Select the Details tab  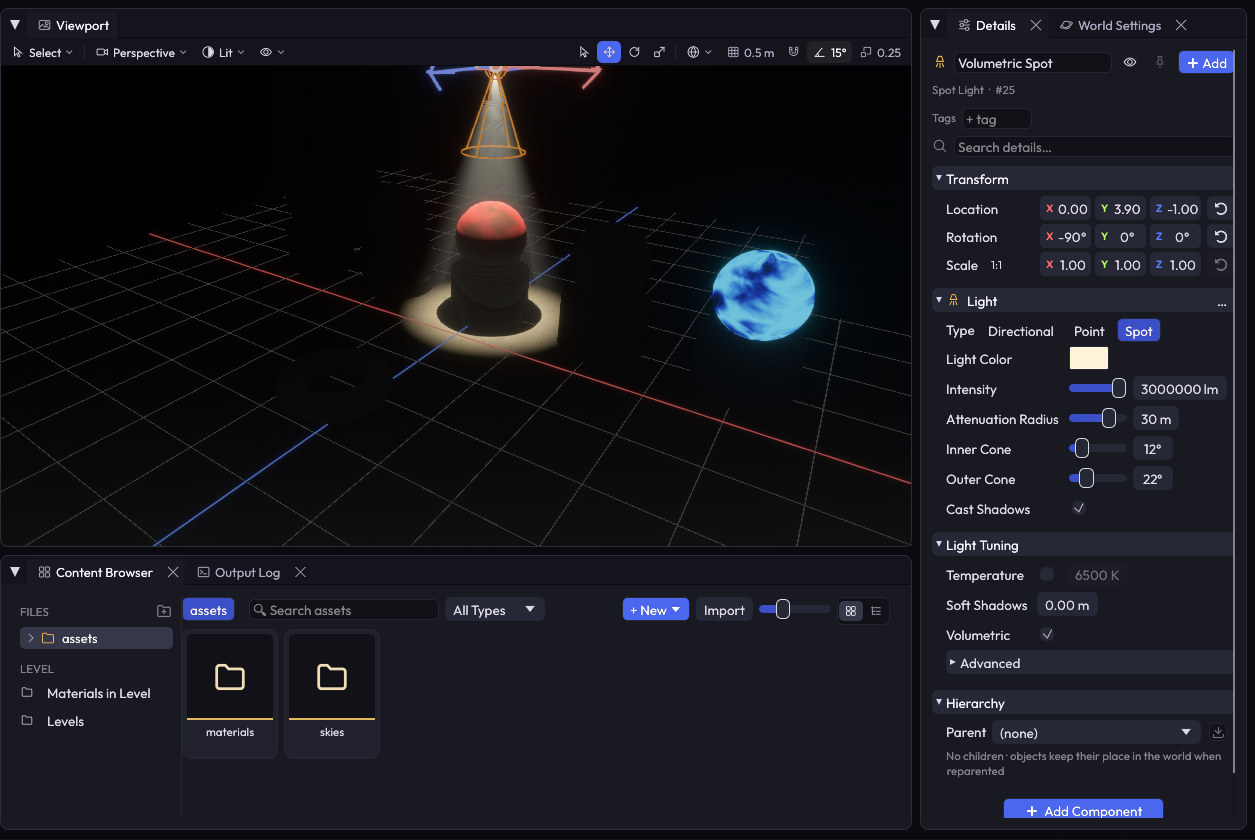point(986,25)
